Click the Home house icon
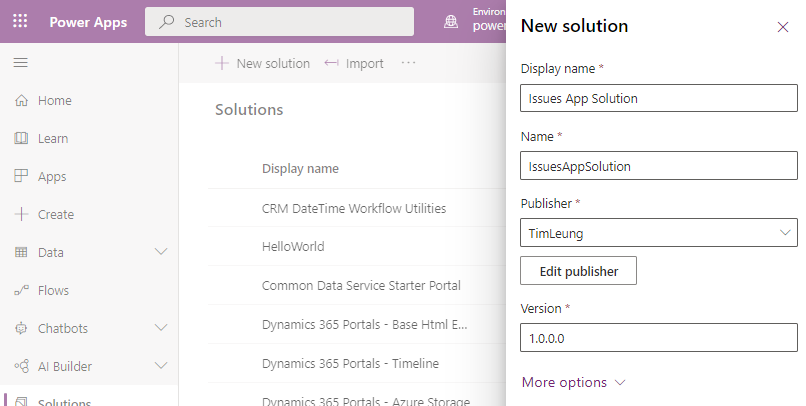 [x=21, y=100]
